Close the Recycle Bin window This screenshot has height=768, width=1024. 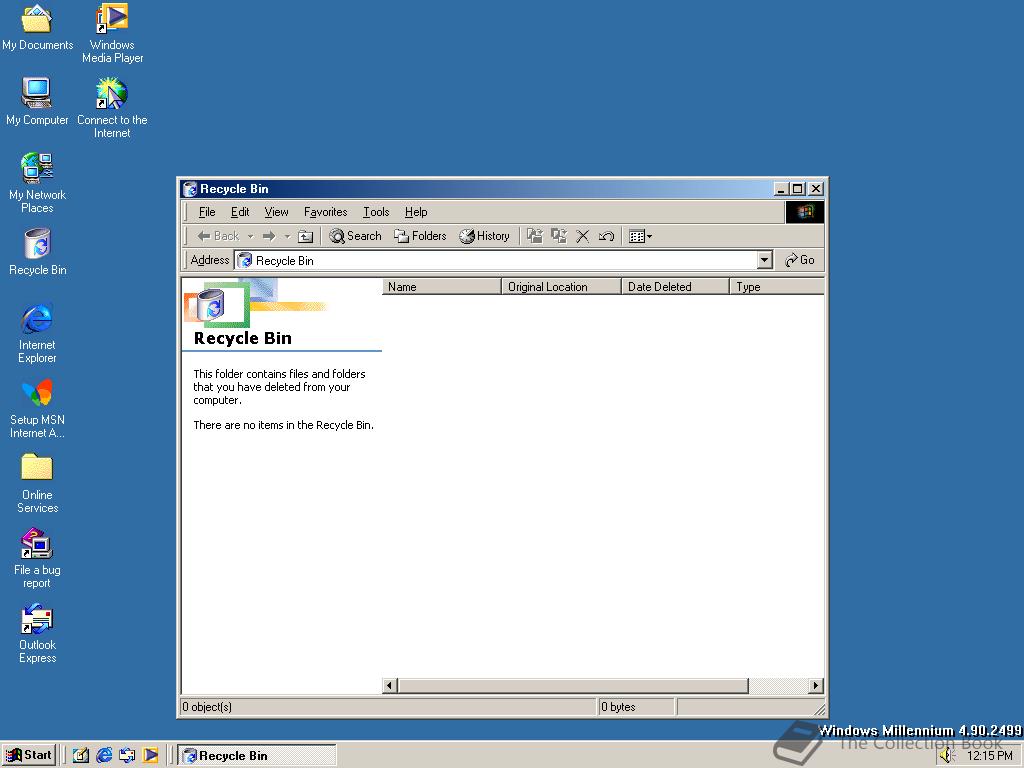tap(816, 189)
